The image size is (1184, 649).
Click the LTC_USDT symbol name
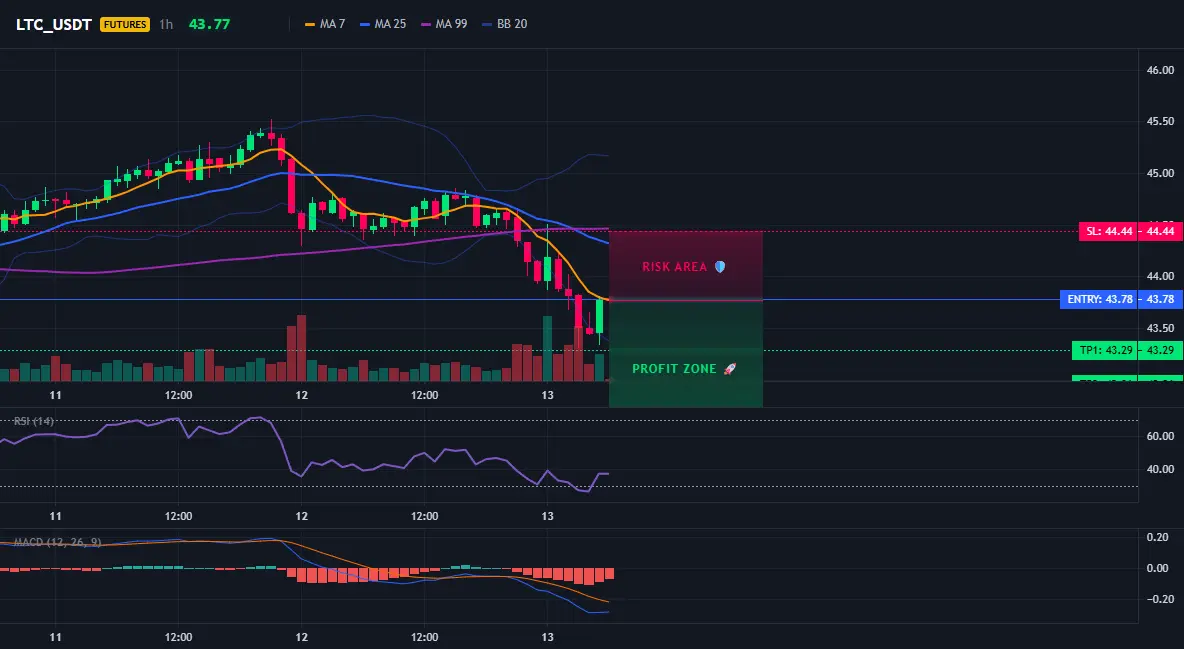(54, 24)
